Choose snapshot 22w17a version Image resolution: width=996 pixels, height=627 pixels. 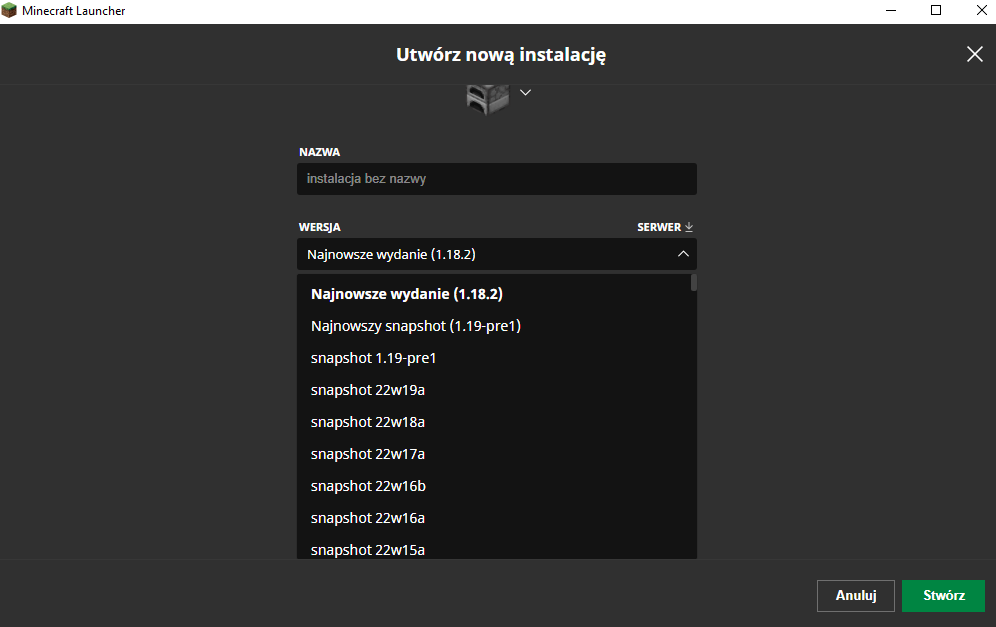click(495, 454)
